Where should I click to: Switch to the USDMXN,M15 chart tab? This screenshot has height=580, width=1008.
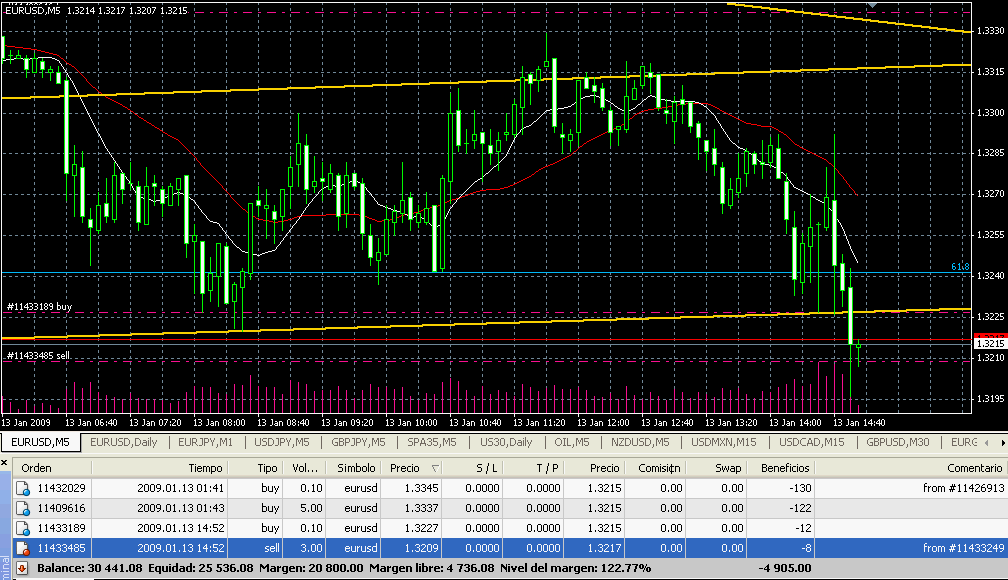[x=723, y=442]
